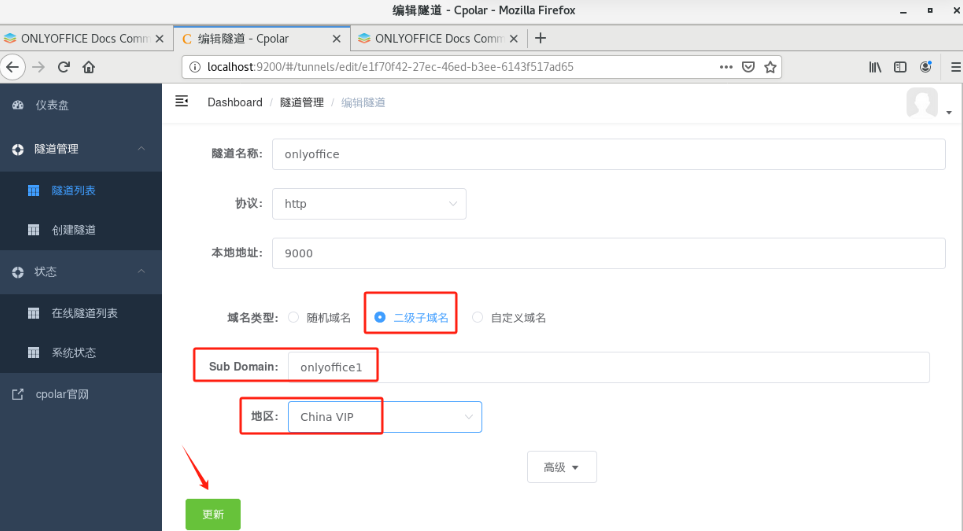Click the Dashboard breadcrumb link
This screenshot has width=963, height=531.
click(234, 102)
